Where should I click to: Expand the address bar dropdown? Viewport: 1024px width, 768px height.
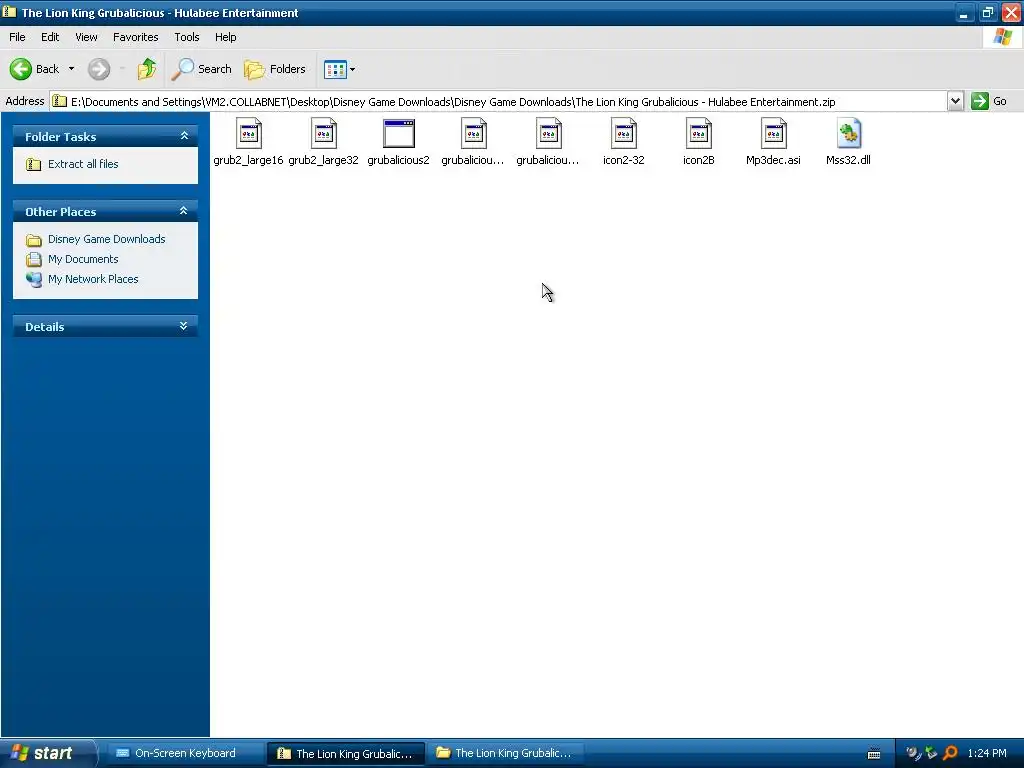click(x=955, y=101)
